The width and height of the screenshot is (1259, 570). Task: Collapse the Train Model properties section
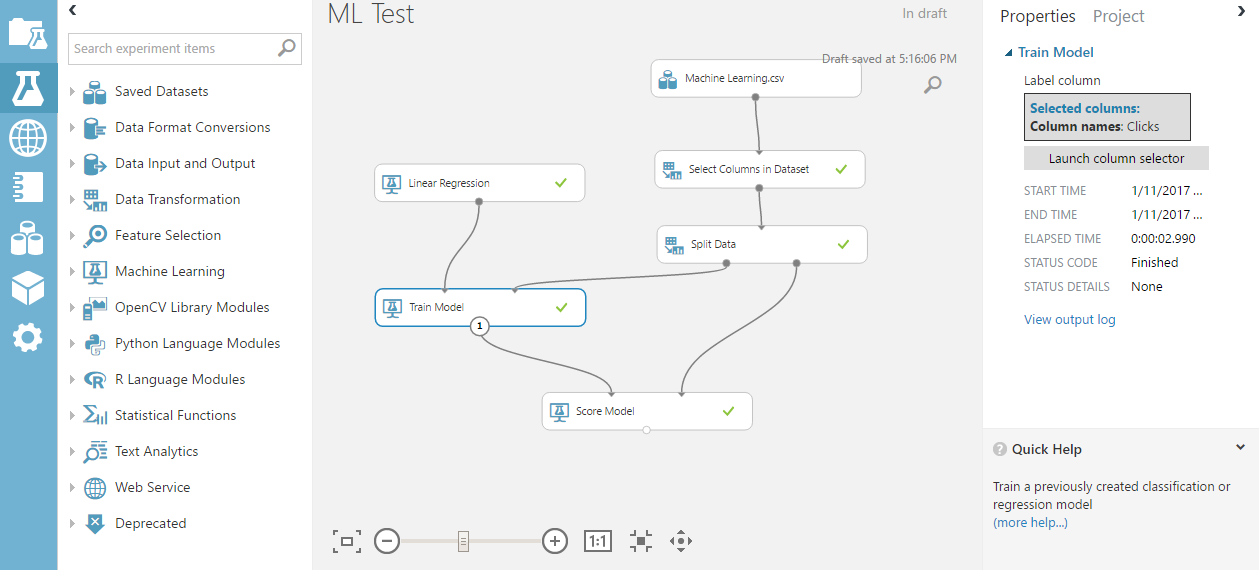(x=1009, y=53)
